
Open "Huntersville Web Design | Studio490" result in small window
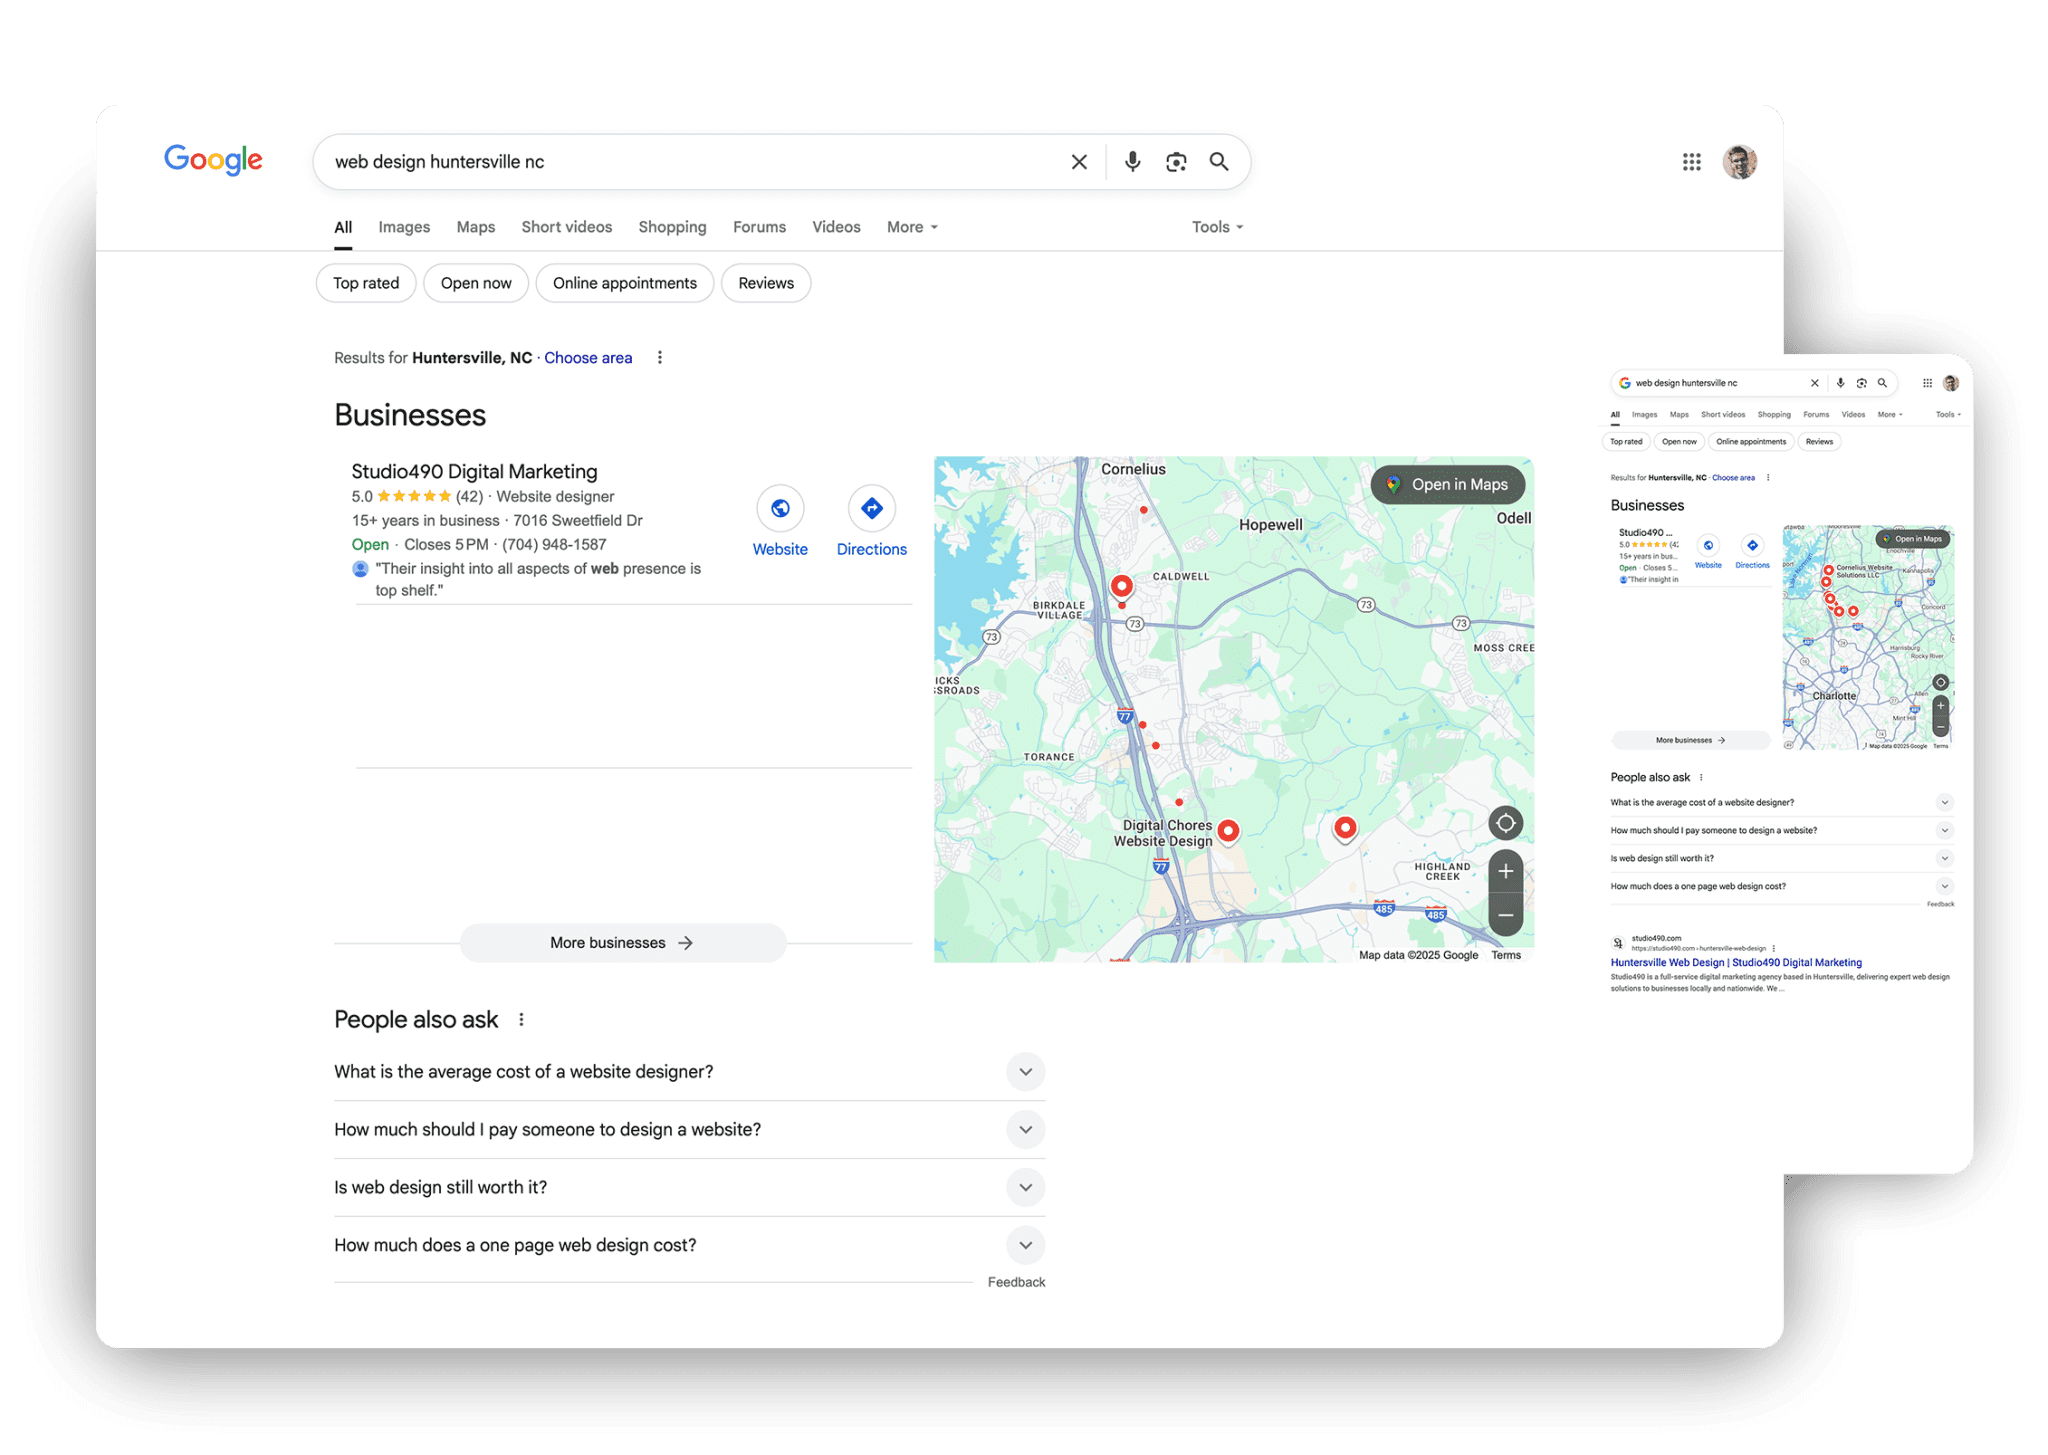[1736, 963]
